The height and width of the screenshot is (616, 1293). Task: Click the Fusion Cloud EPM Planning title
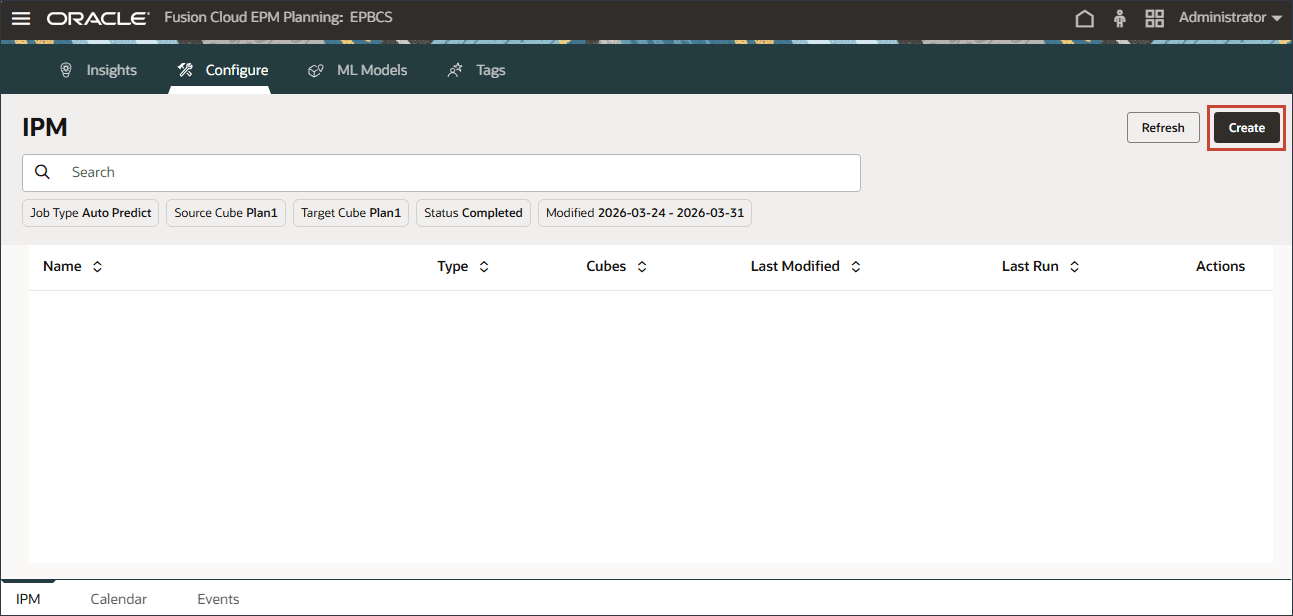(x=278, y=17)
